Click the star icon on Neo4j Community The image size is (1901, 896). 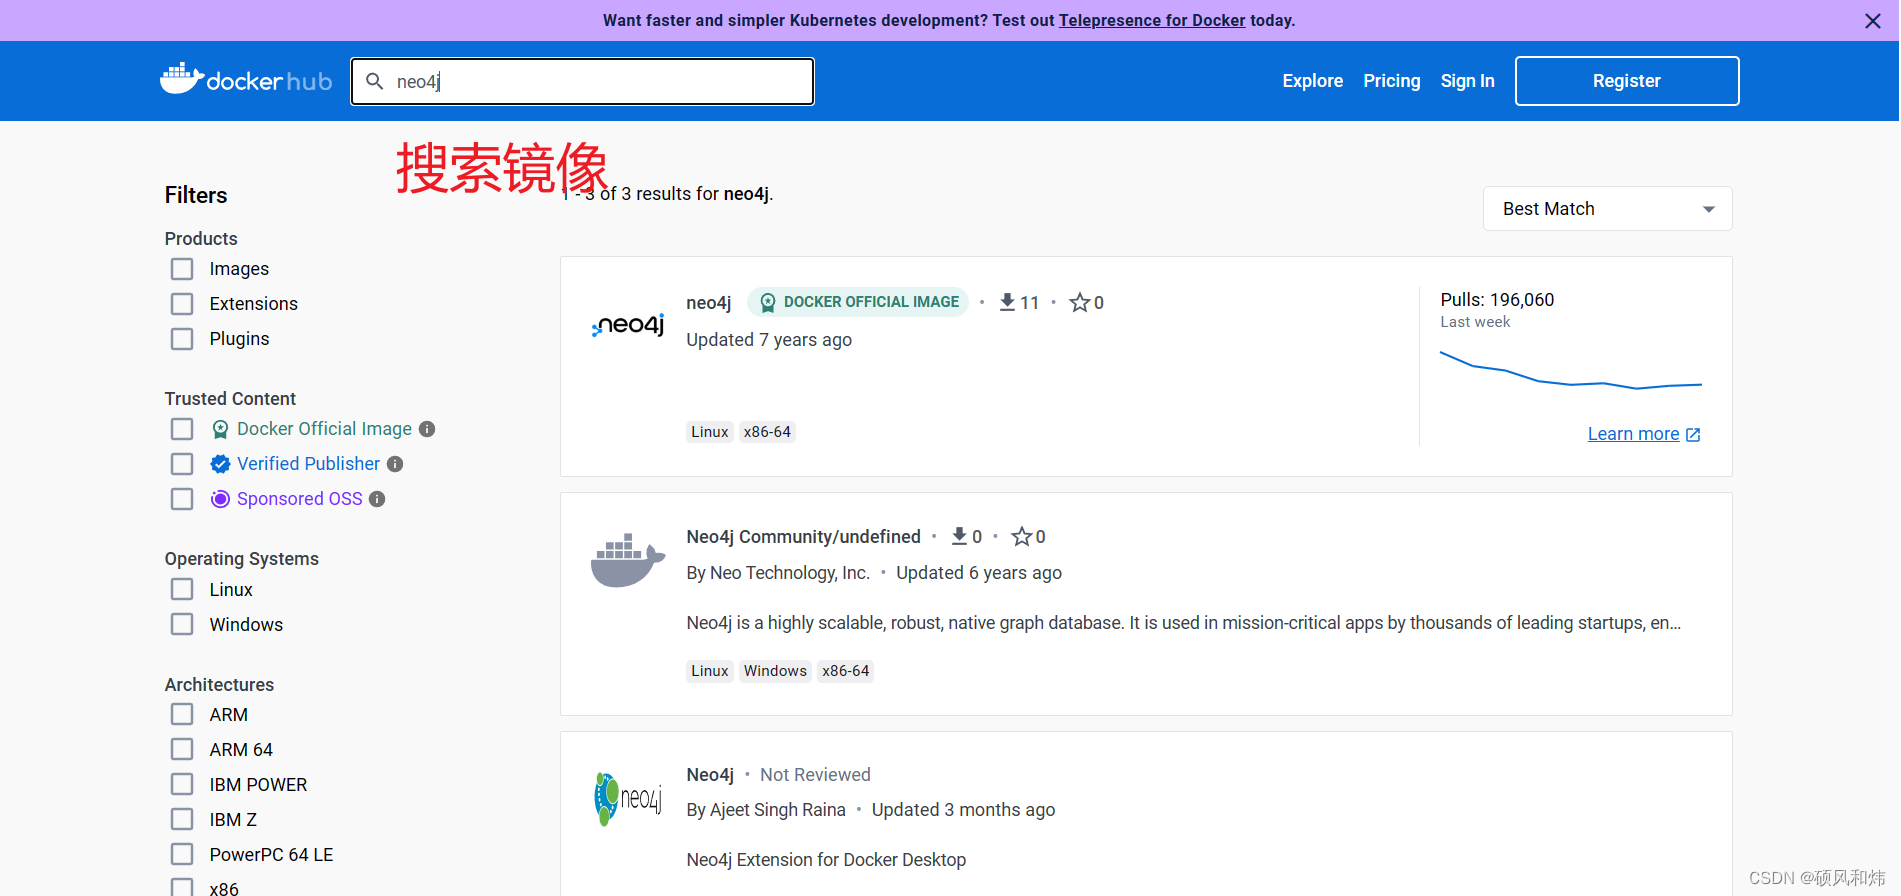tap(1021, 537)
